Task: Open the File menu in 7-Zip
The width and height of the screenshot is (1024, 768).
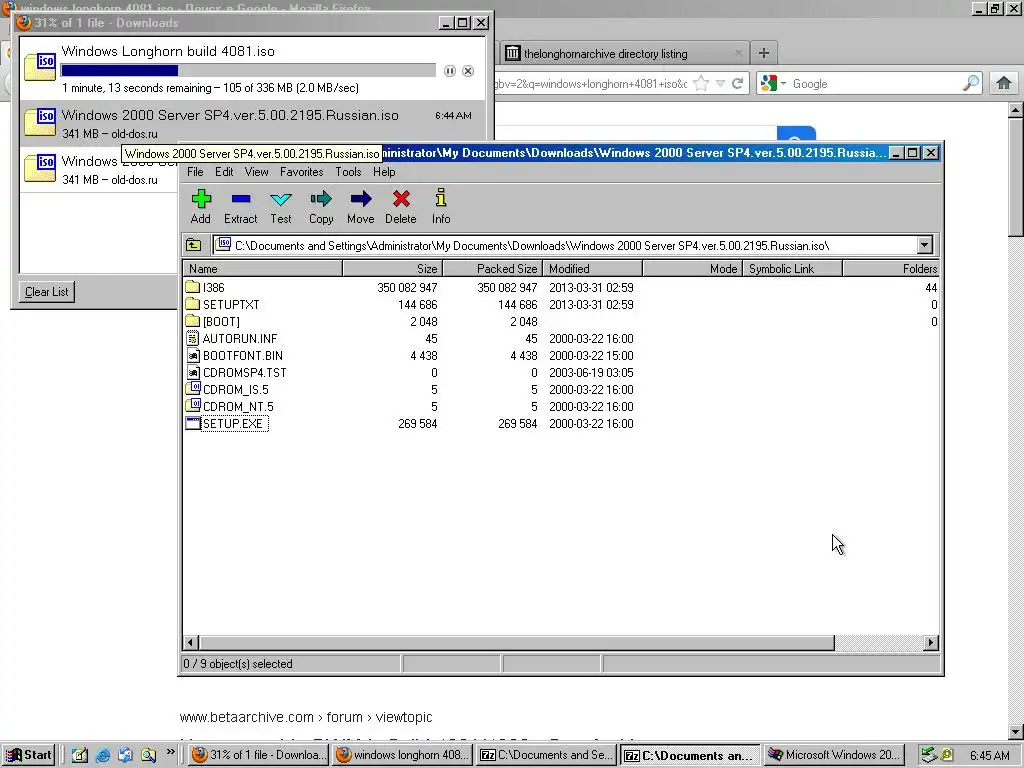Action: click(x=195, y=172)
